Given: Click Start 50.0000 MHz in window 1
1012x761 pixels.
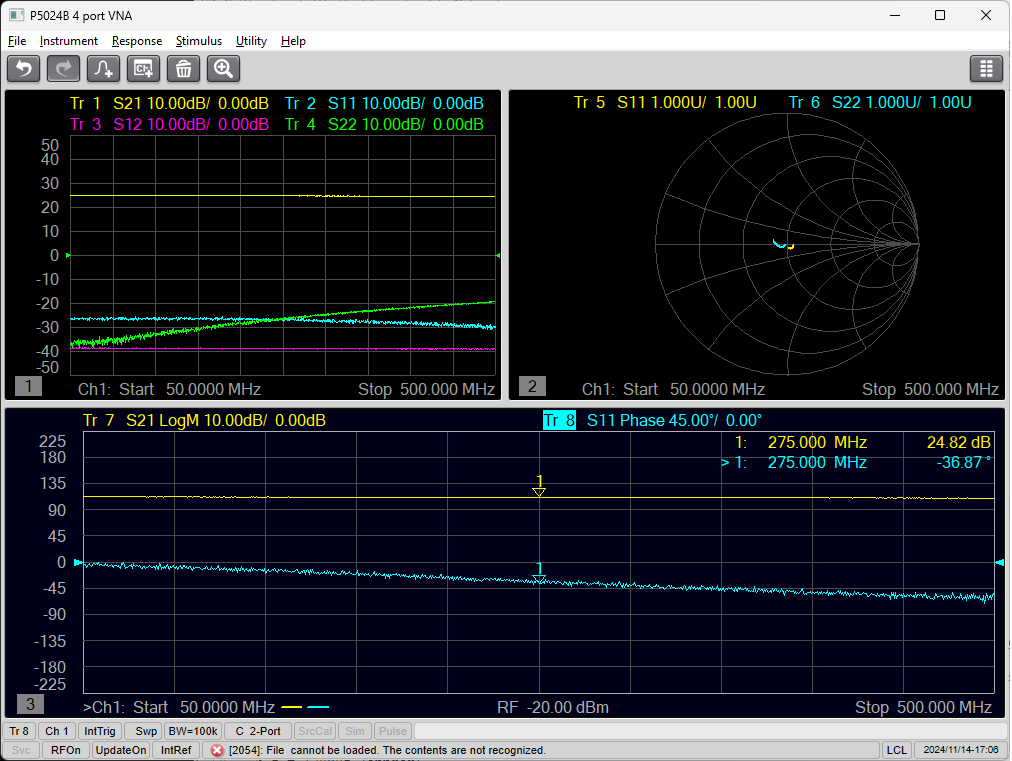Looking at the screenshot, I should (x=190, y=389).
